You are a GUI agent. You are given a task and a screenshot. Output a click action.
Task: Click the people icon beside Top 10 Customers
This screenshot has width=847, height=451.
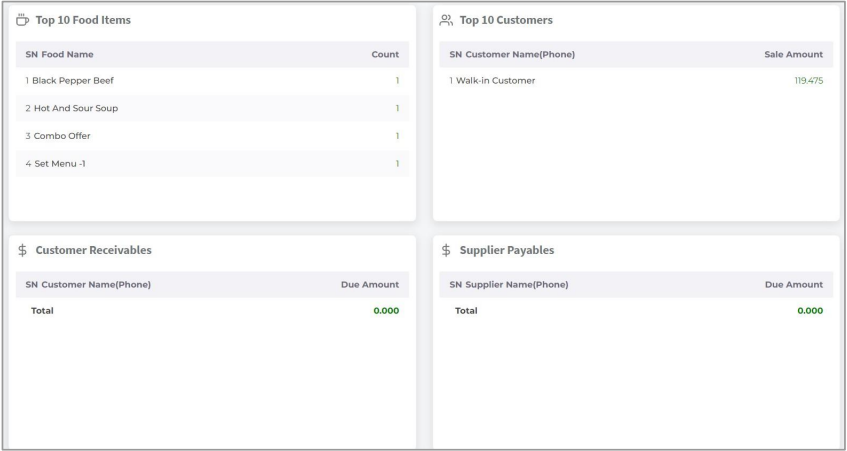tap(446, 20)
